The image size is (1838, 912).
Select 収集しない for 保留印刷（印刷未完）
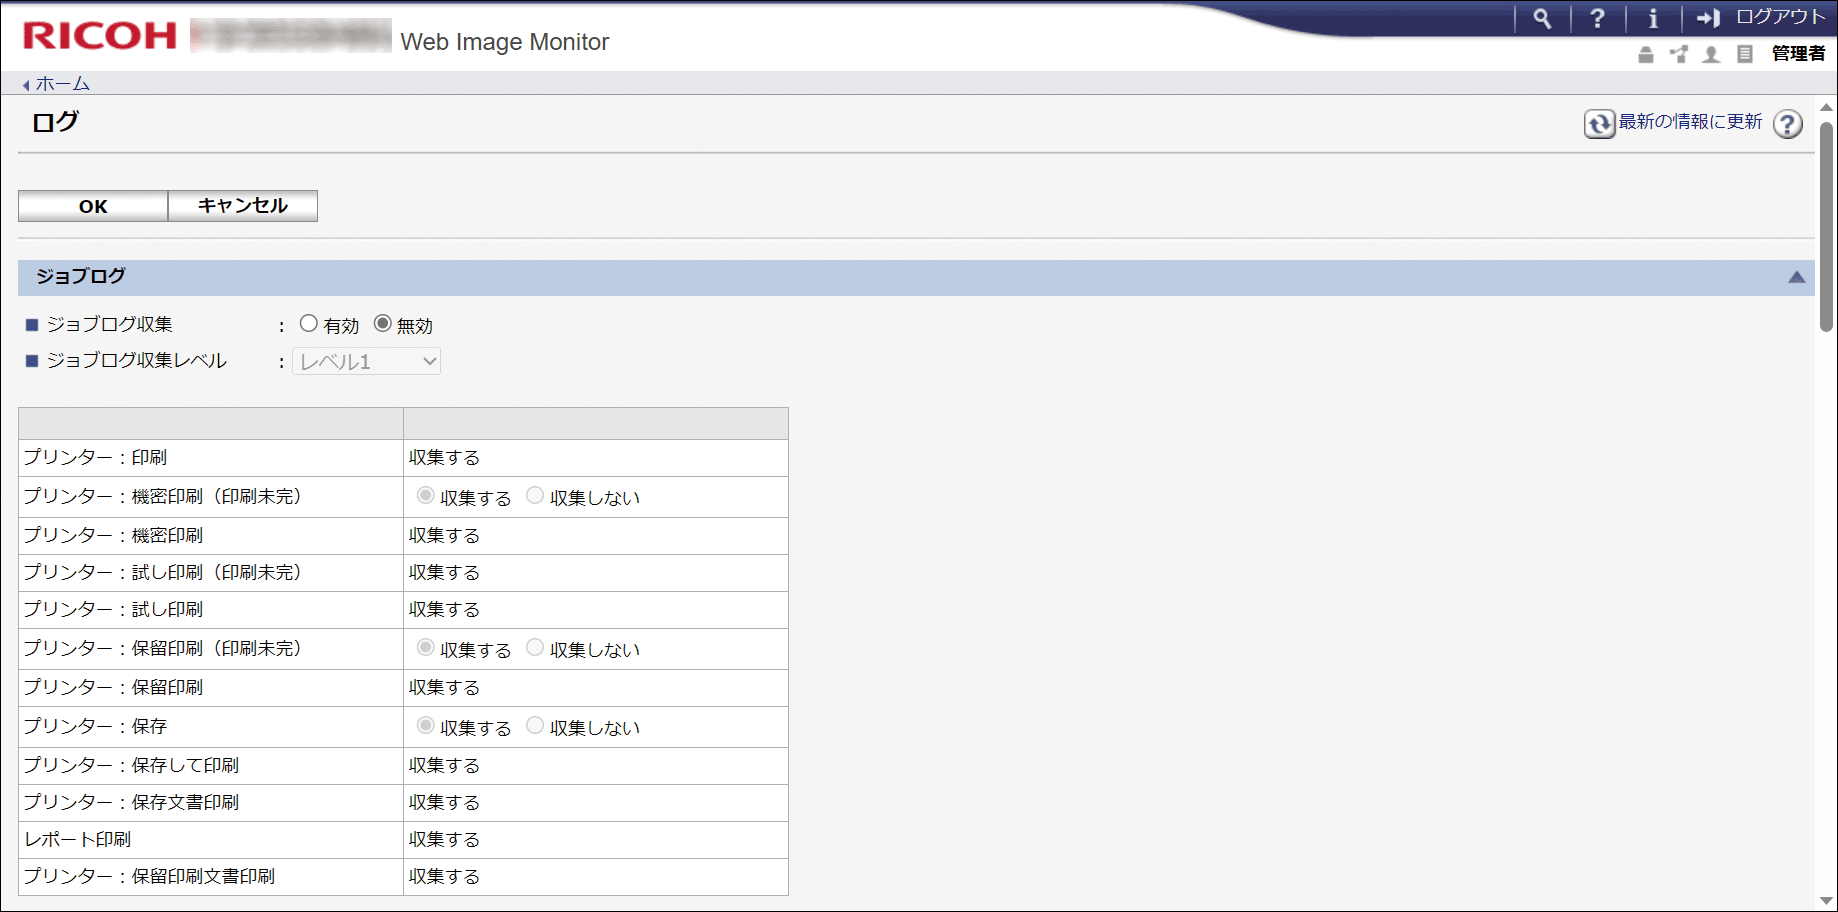point(535,648)
